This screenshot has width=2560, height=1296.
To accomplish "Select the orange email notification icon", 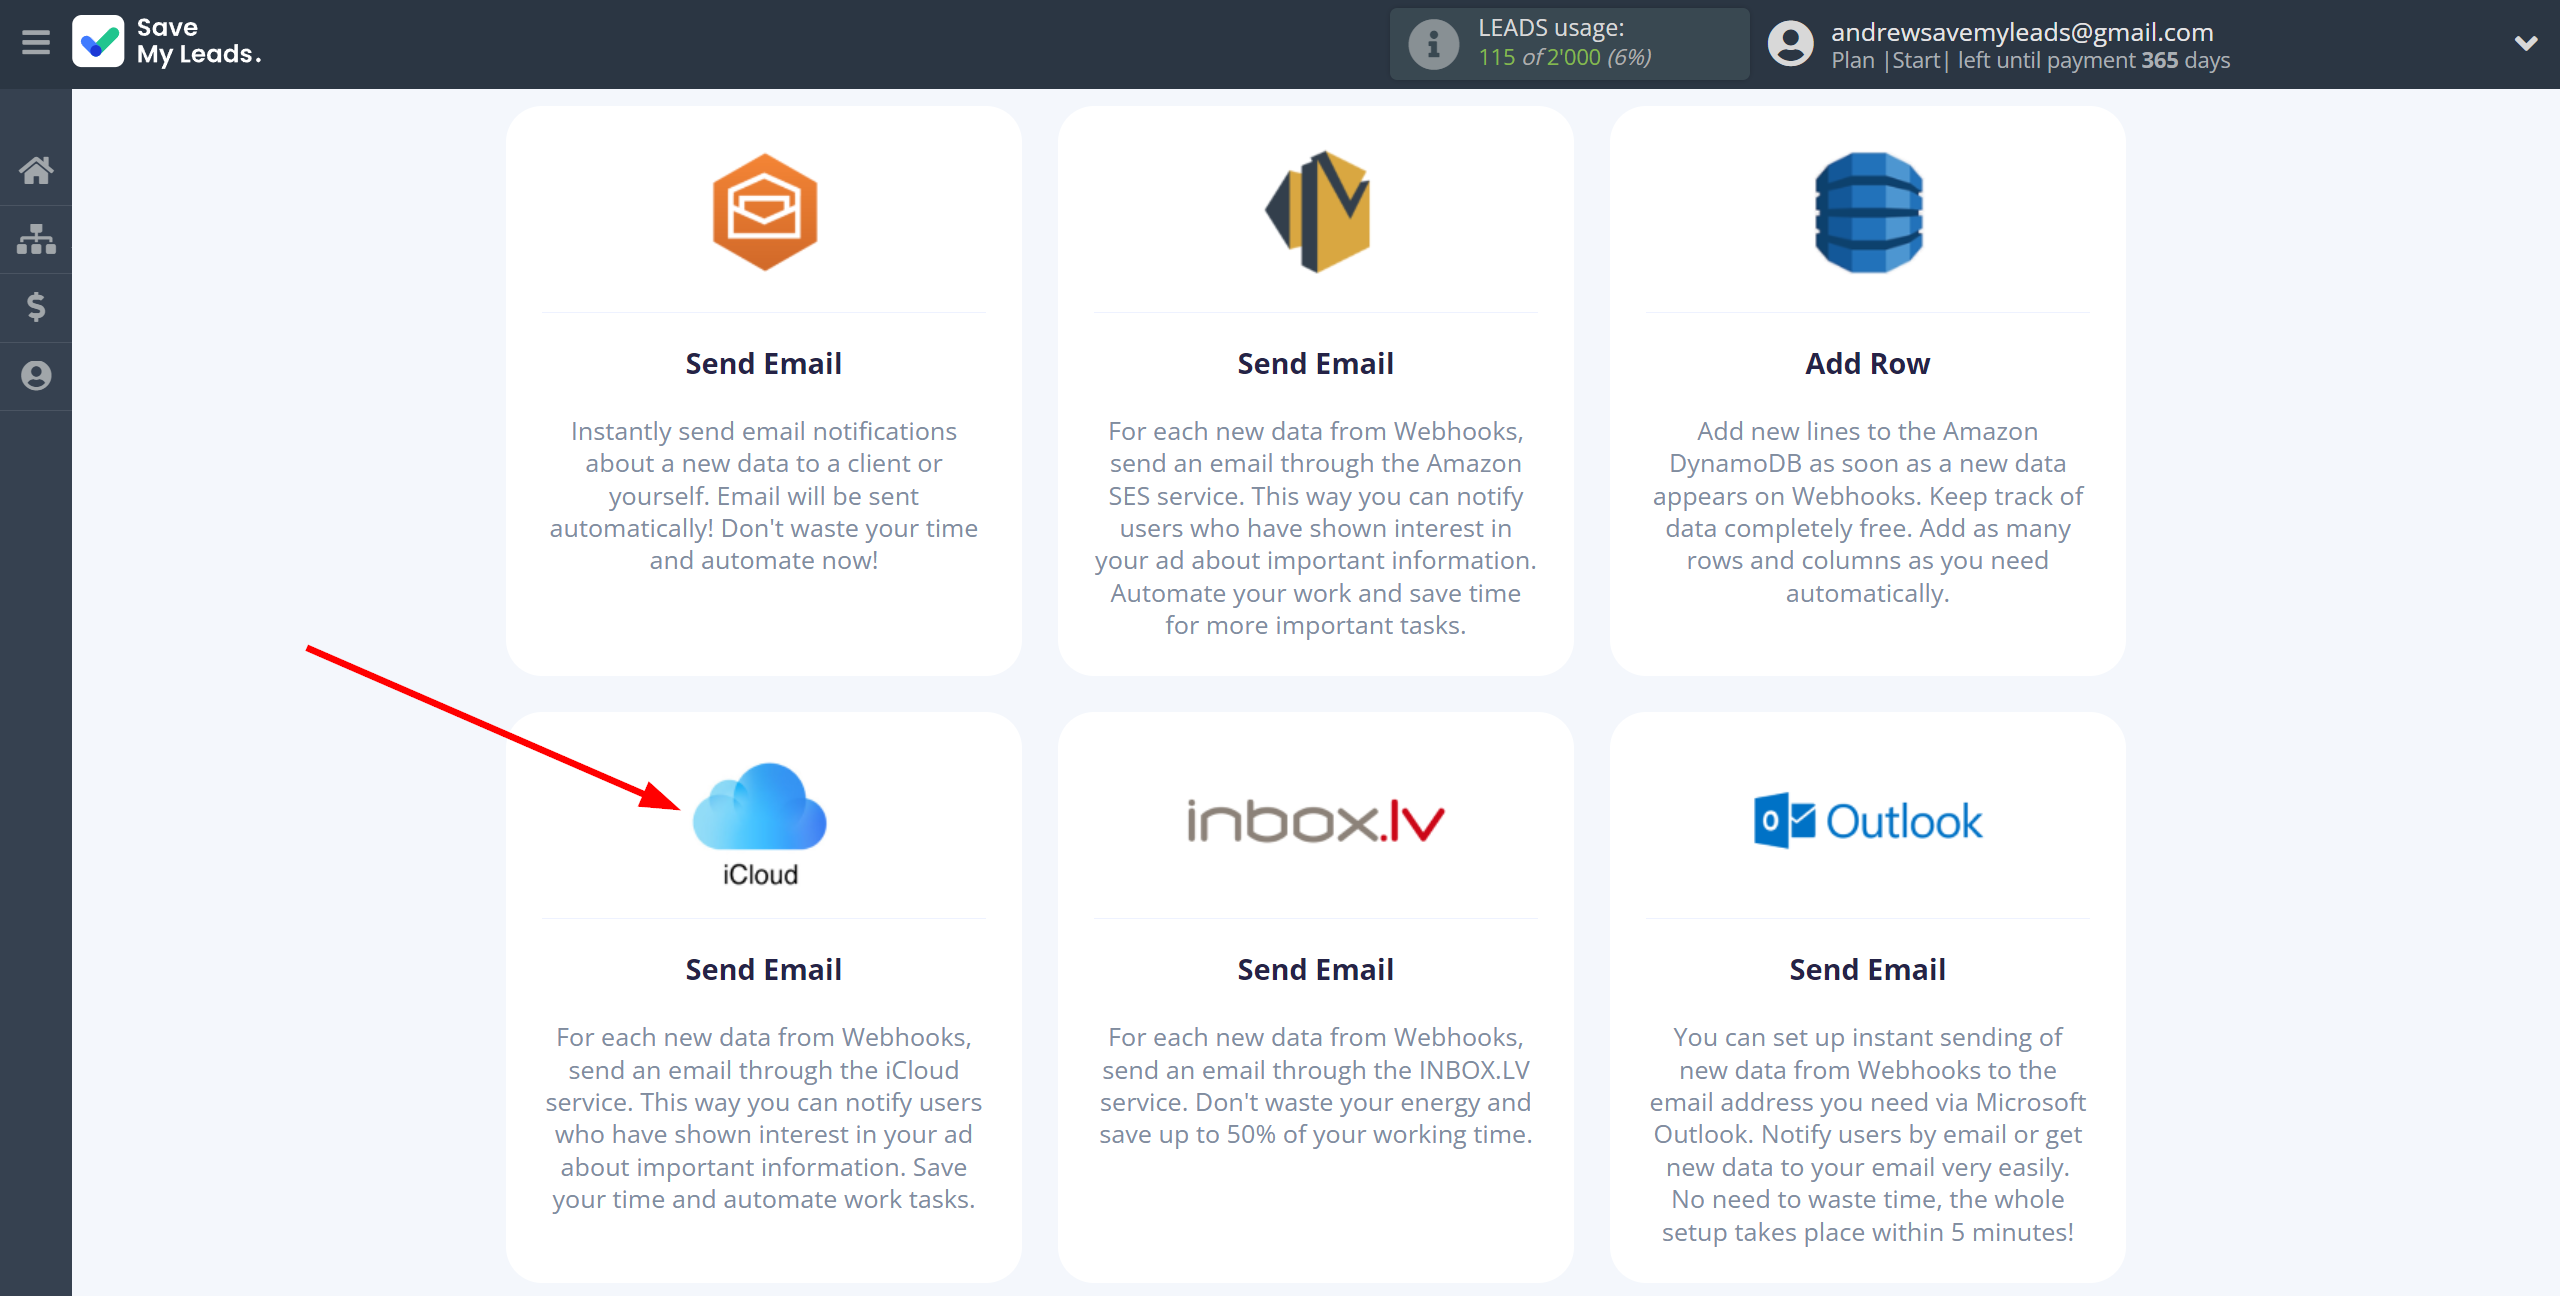I will tap(764, 212).
